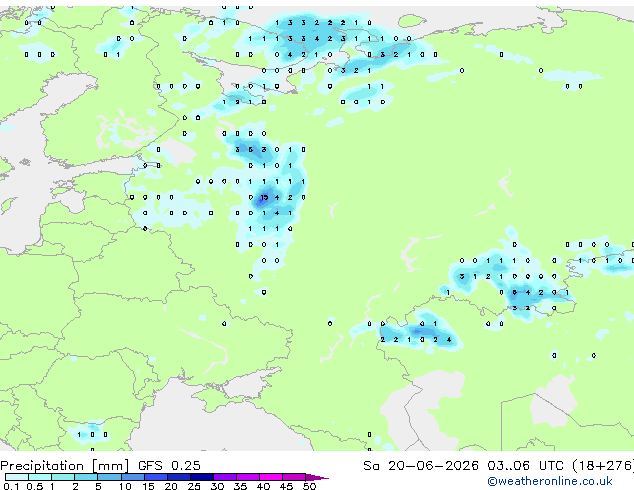
Task: Click magenta swatch between 40 and 45
Action: 271,477
